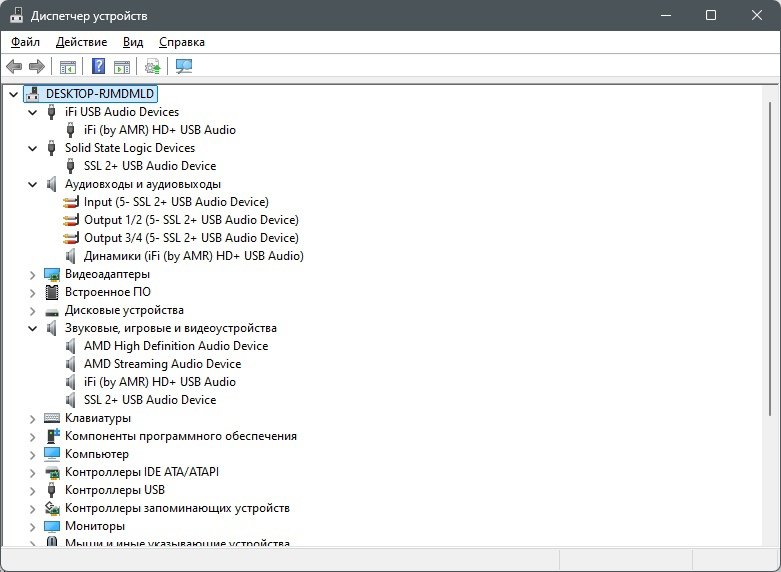Viewport: 781px width, 572px height.
Task: Collapse the Аудиовходы и аудиовыходы category
Action: pyautogui.click(x=33, y=184)
